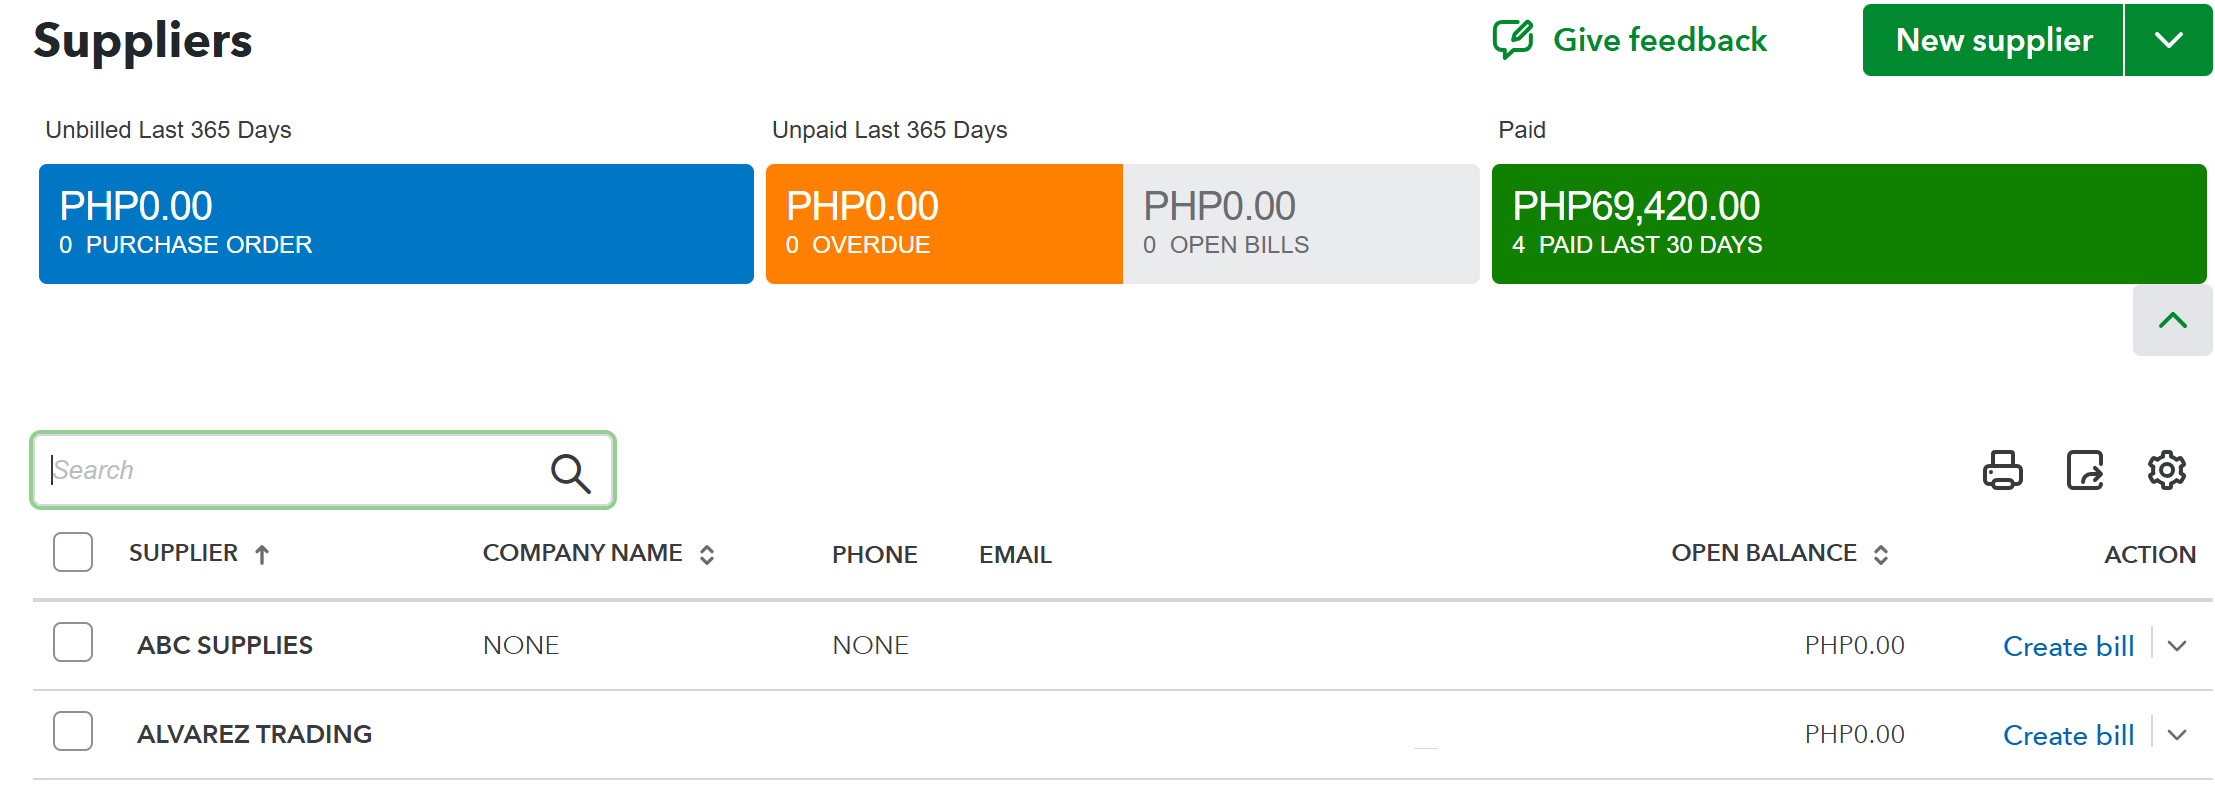Sort by Company Name column arrows

(707, 555)
